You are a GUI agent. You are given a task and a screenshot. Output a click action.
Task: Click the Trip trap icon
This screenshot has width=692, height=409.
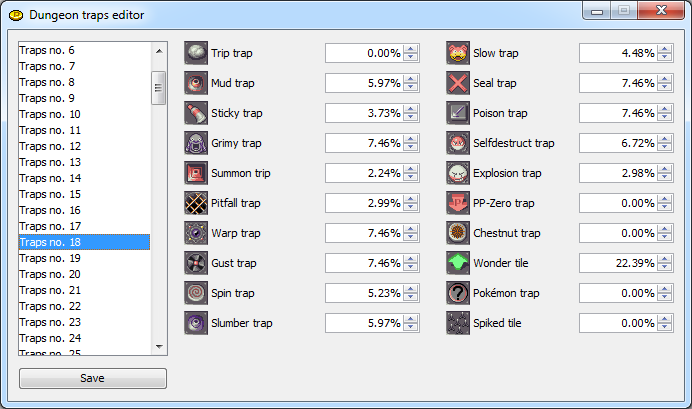pyautogui.click(x=196, y=53)
